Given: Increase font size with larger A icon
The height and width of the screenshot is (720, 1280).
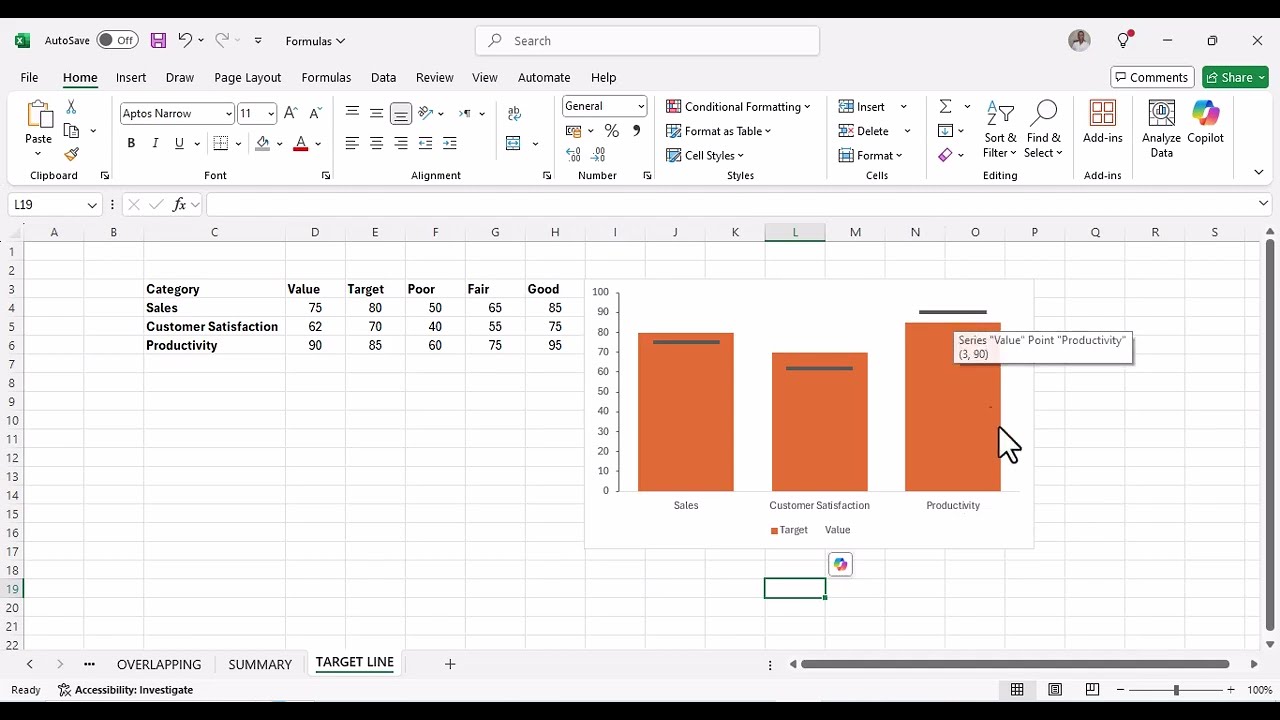Looking at the screenshot, I should tap(290, 114).
